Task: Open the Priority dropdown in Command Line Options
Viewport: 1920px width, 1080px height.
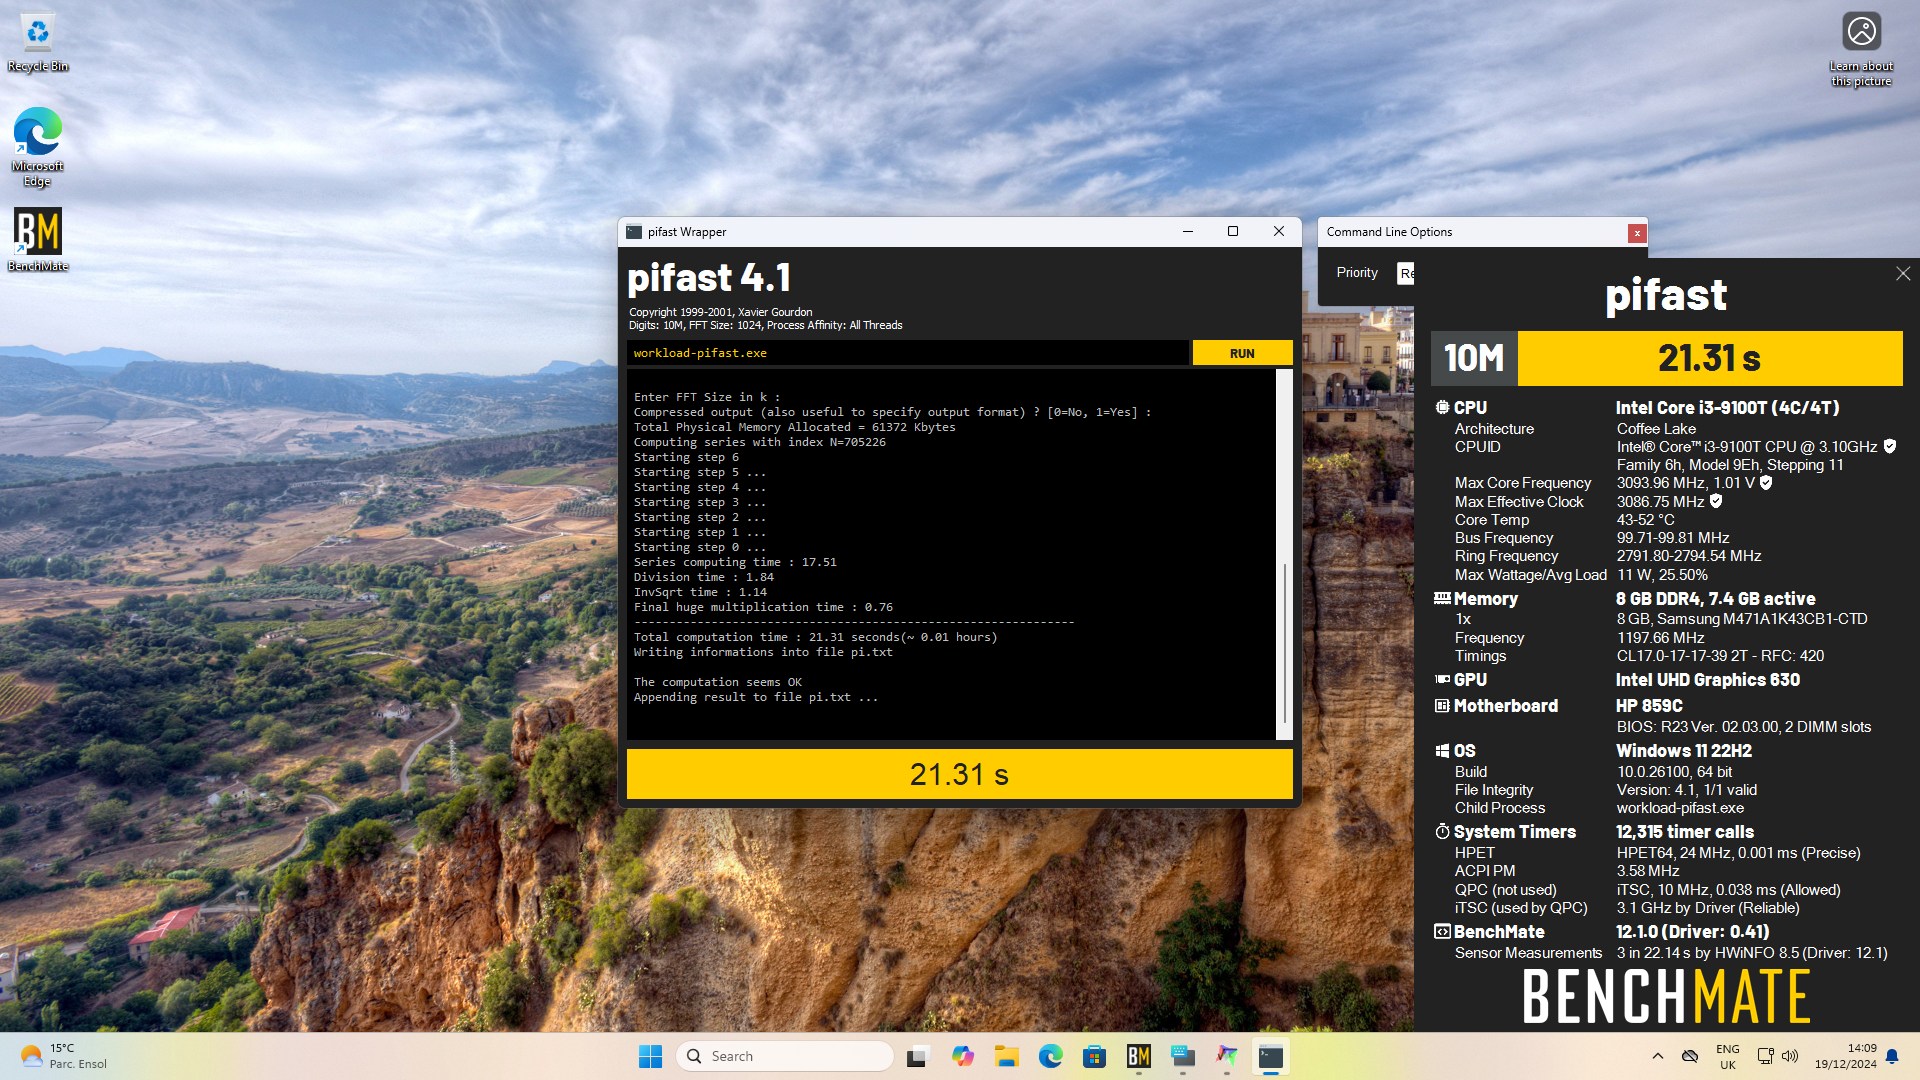Action: point(1405,273)
